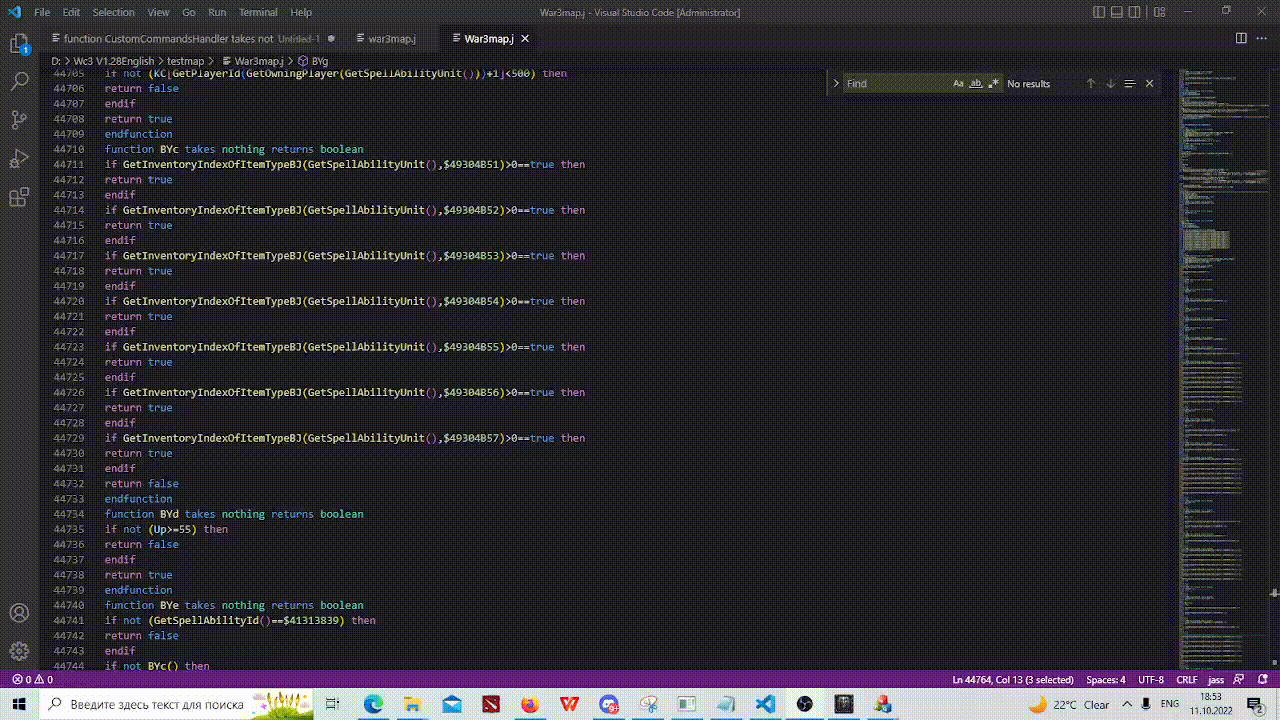Open the Search view in activity bar
Image resolution: width=1280 pixels, height=720 pixels.
[x=19, y=82]
